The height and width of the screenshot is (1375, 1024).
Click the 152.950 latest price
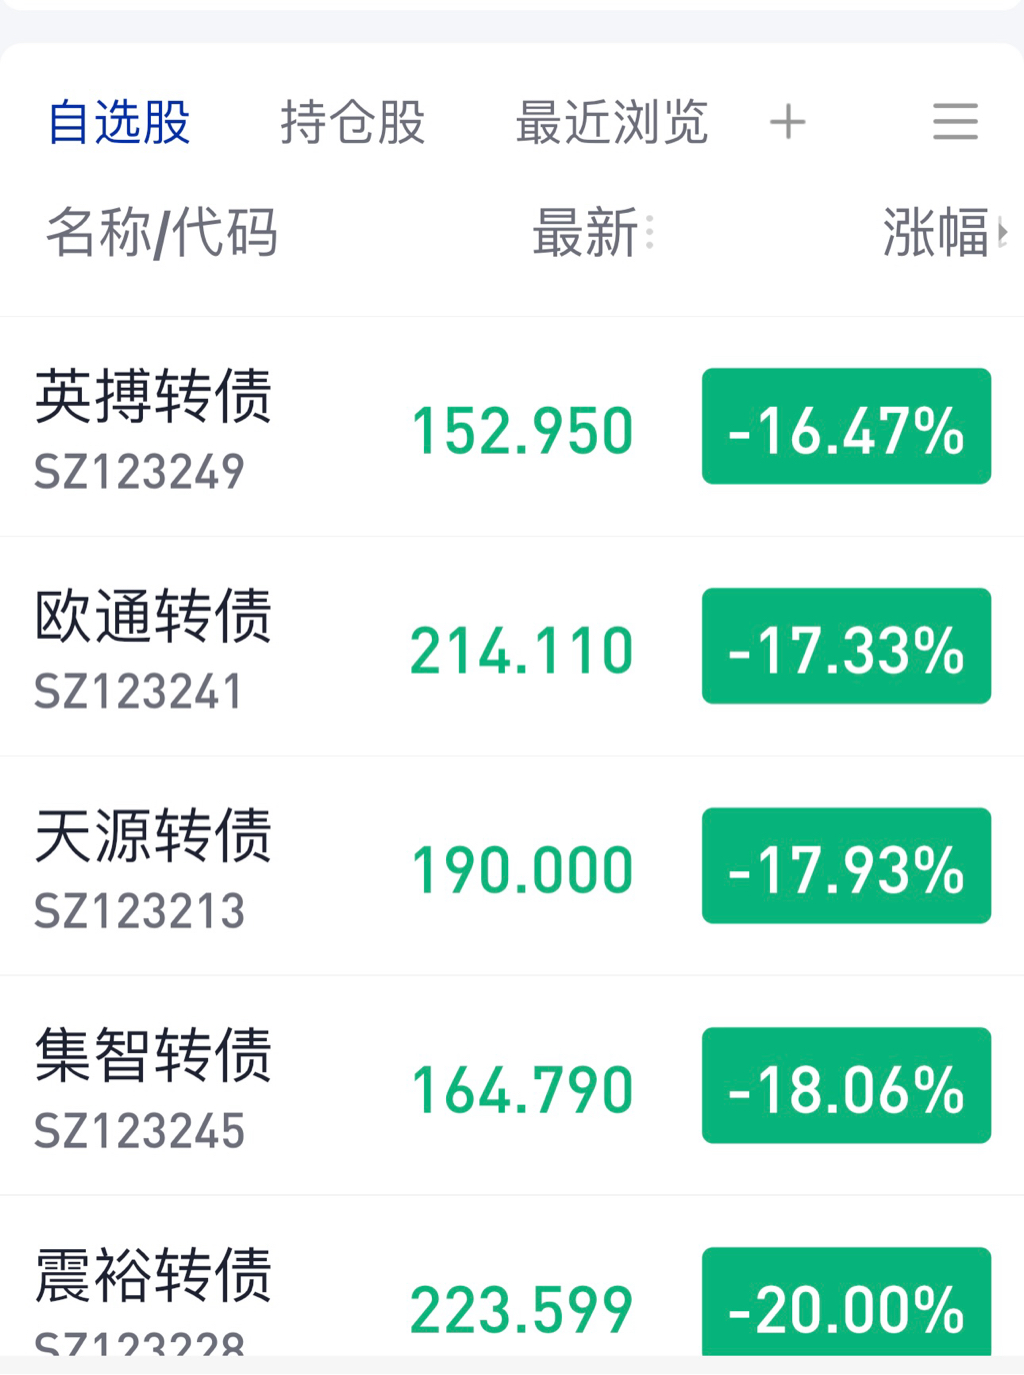(x=522, y=432)
